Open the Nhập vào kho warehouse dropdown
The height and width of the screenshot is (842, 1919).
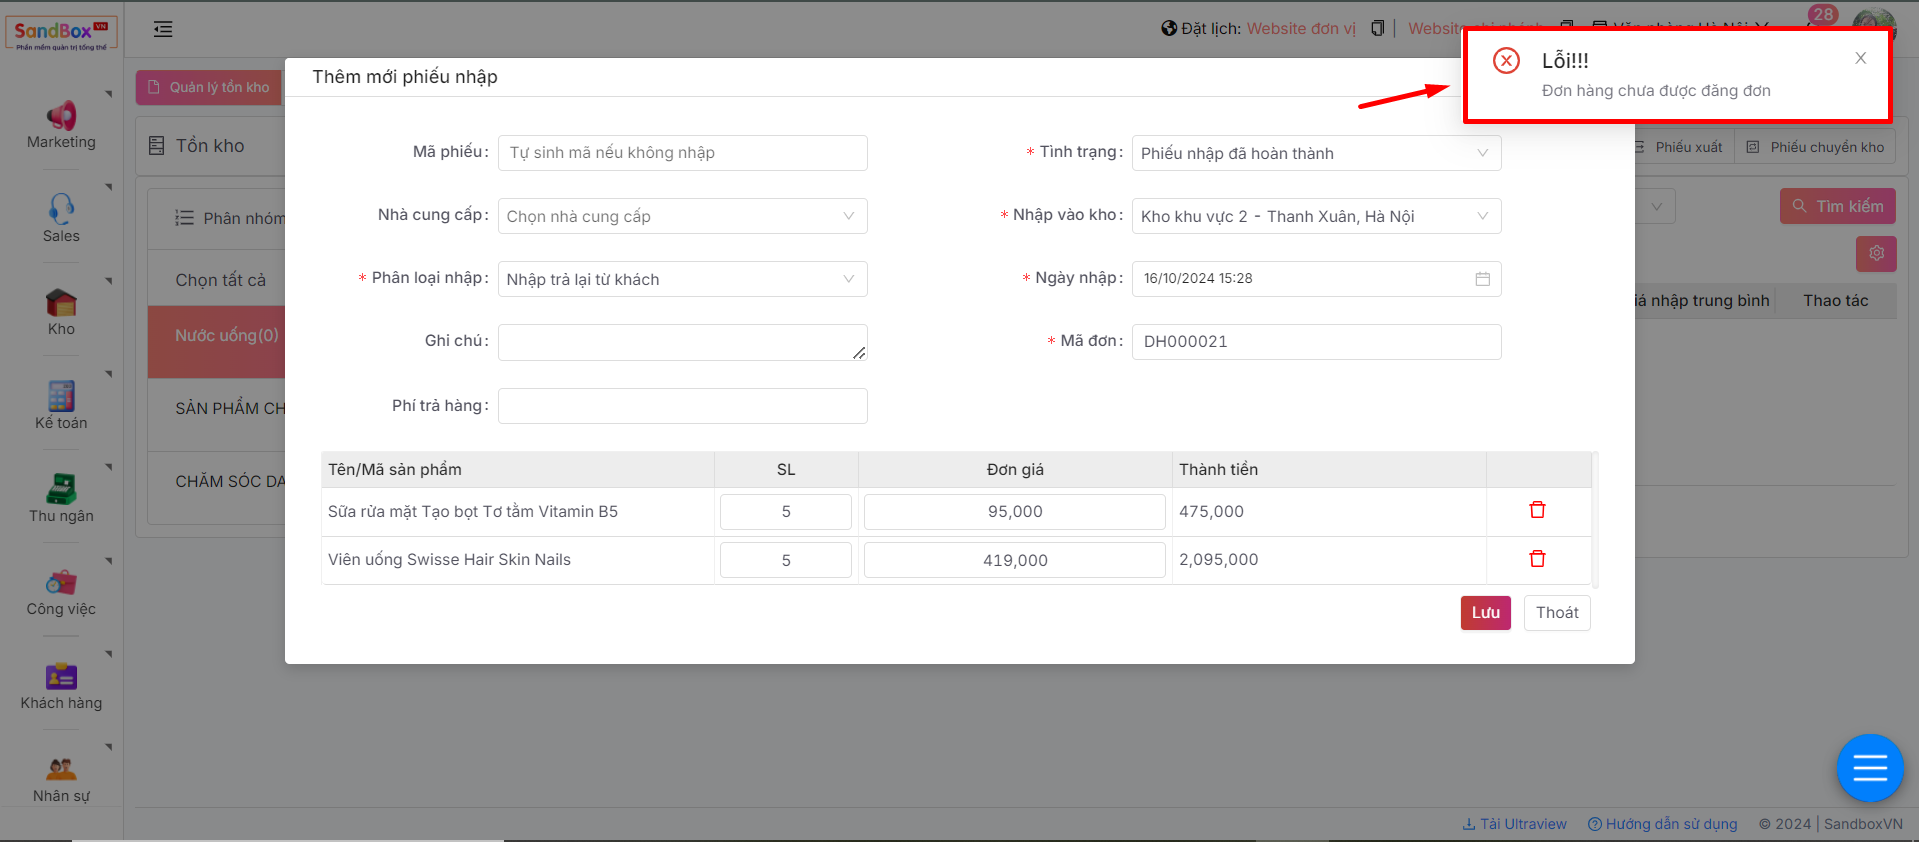tap(1315, 216)
